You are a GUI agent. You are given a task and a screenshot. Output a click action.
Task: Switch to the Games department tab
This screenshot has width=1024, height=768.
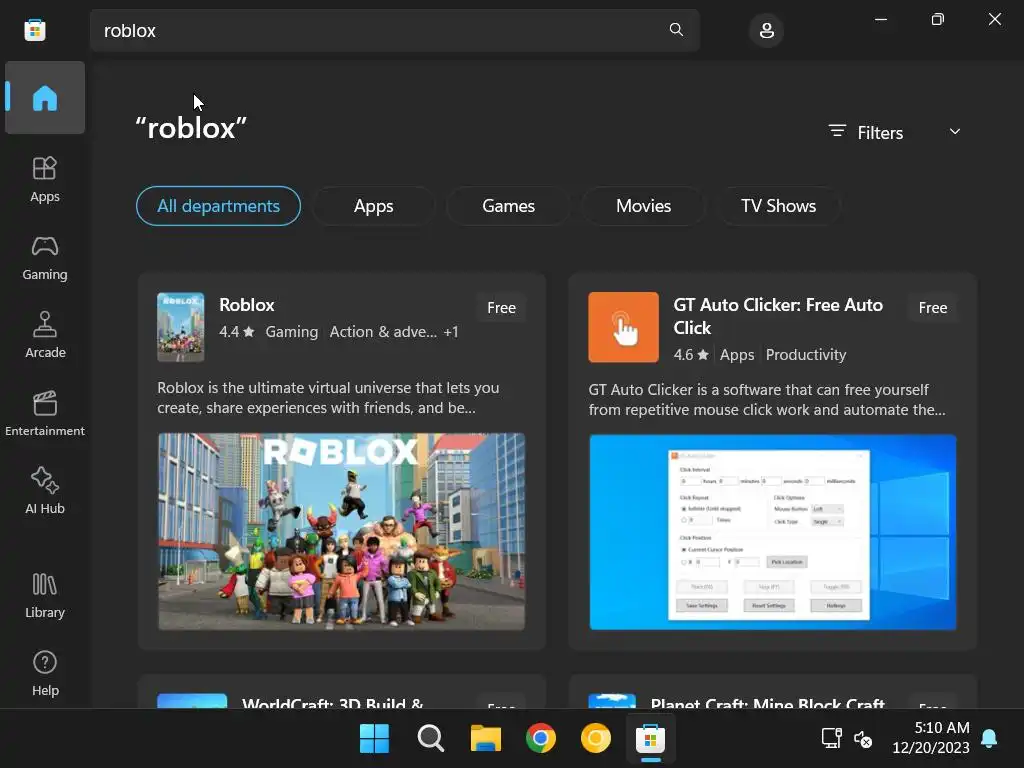click(508, 206)
